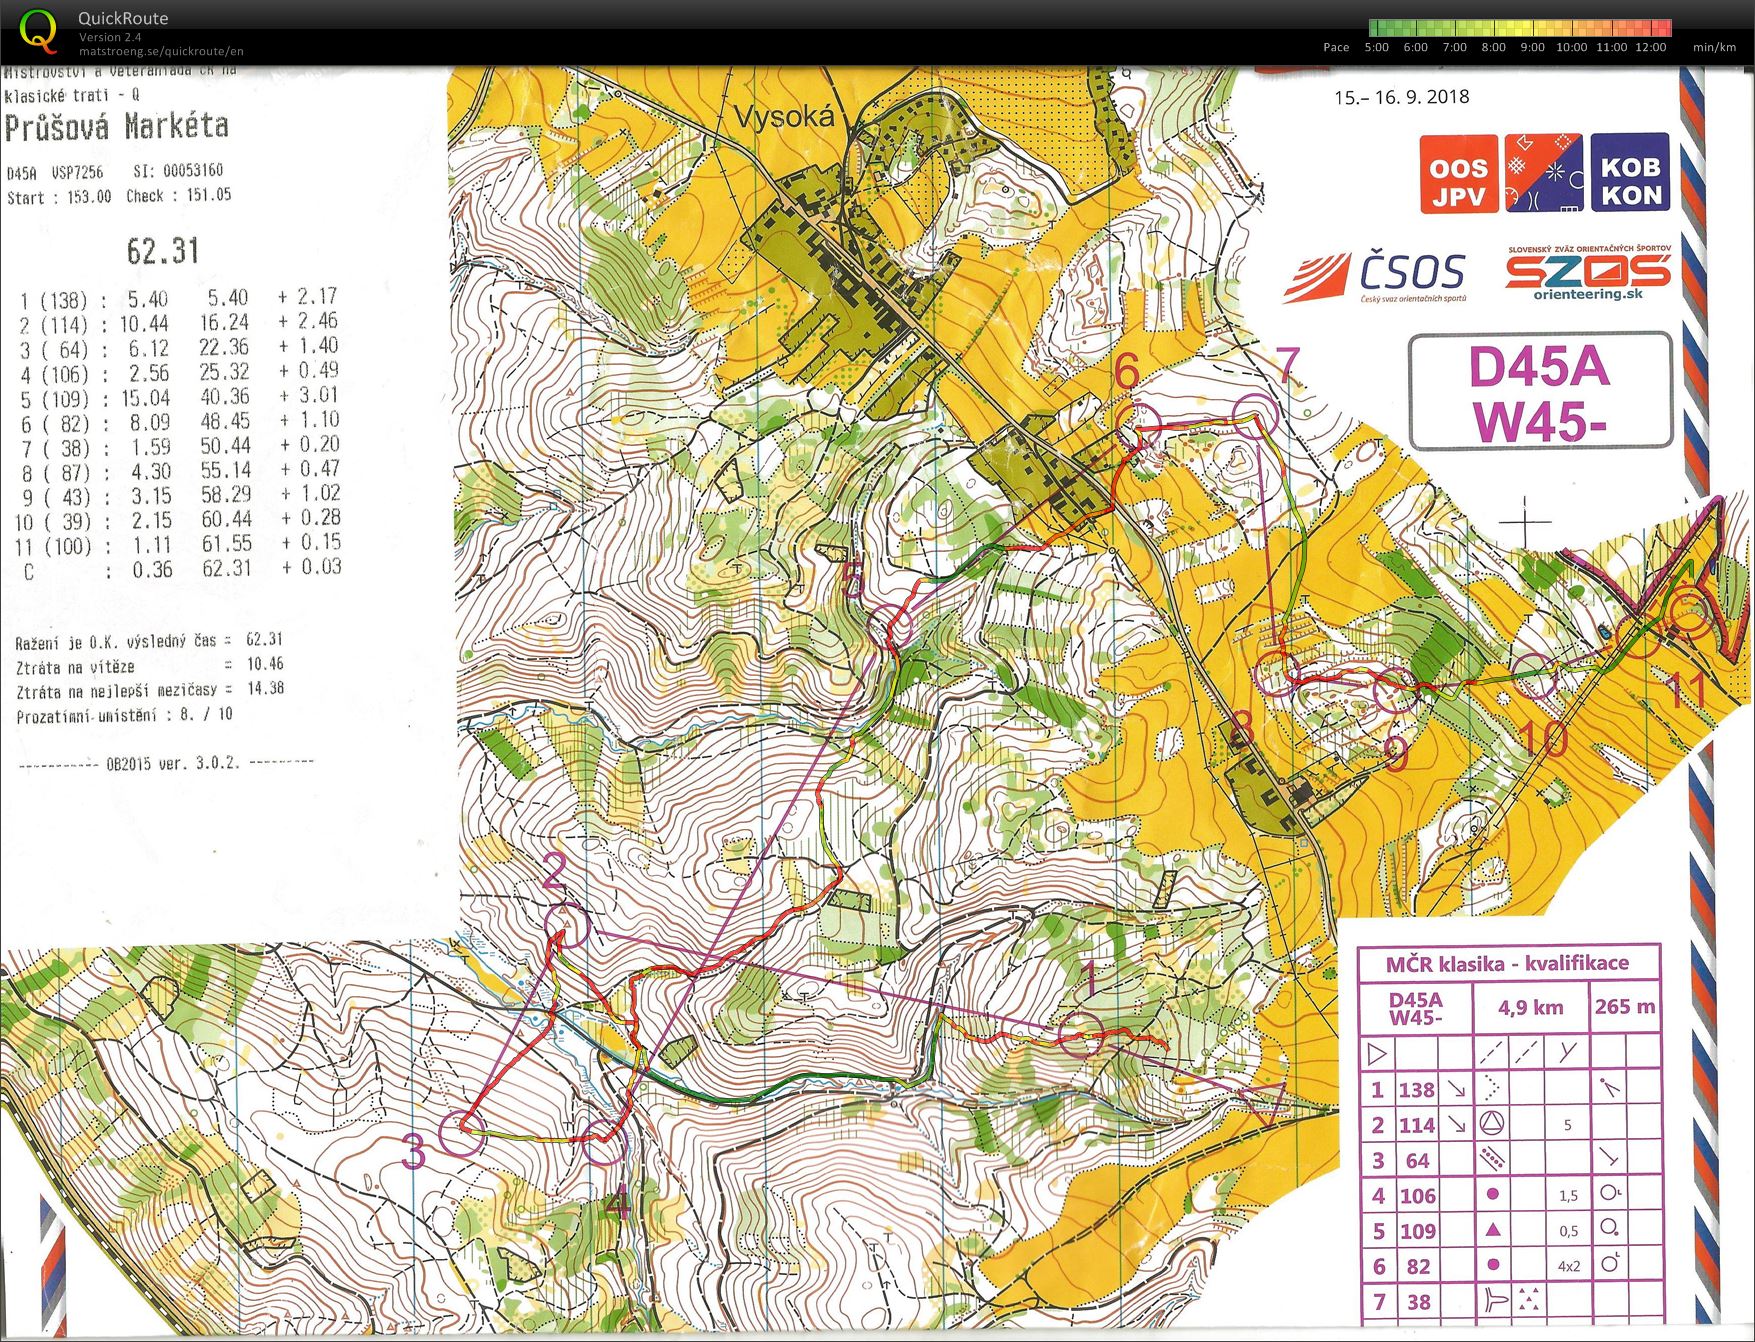The height and width of the screenshot is (1342, 1755).
Task: Click split row 2 (114)
Action: coord(180,323)
